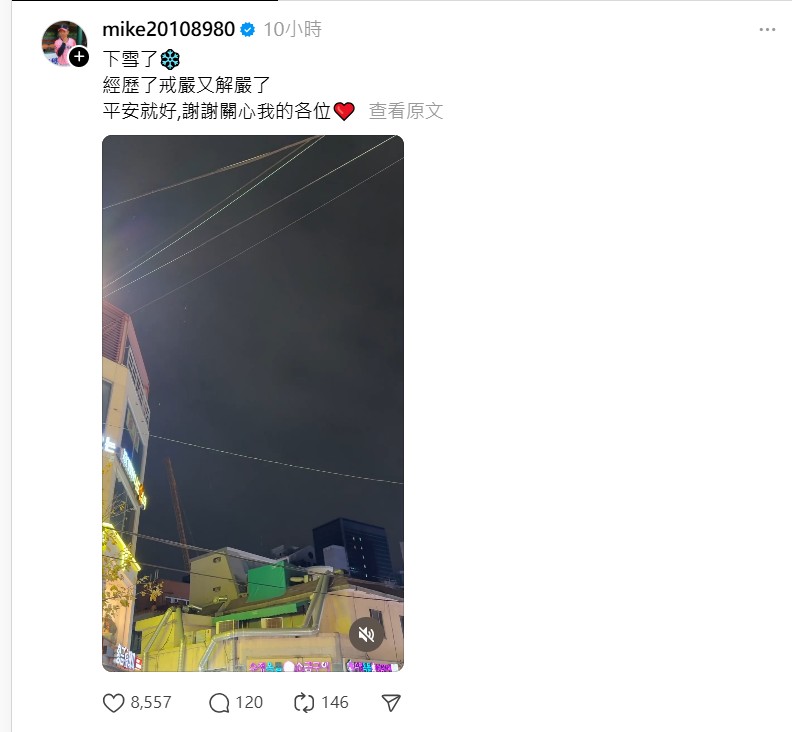
Task: Click the snowflake emoji after 下雪了
Action: (x=170, y=60)
